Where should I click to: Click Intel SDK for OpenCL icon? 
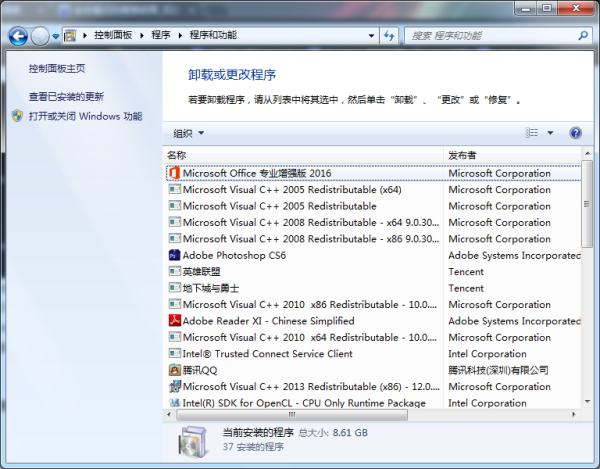174,402
